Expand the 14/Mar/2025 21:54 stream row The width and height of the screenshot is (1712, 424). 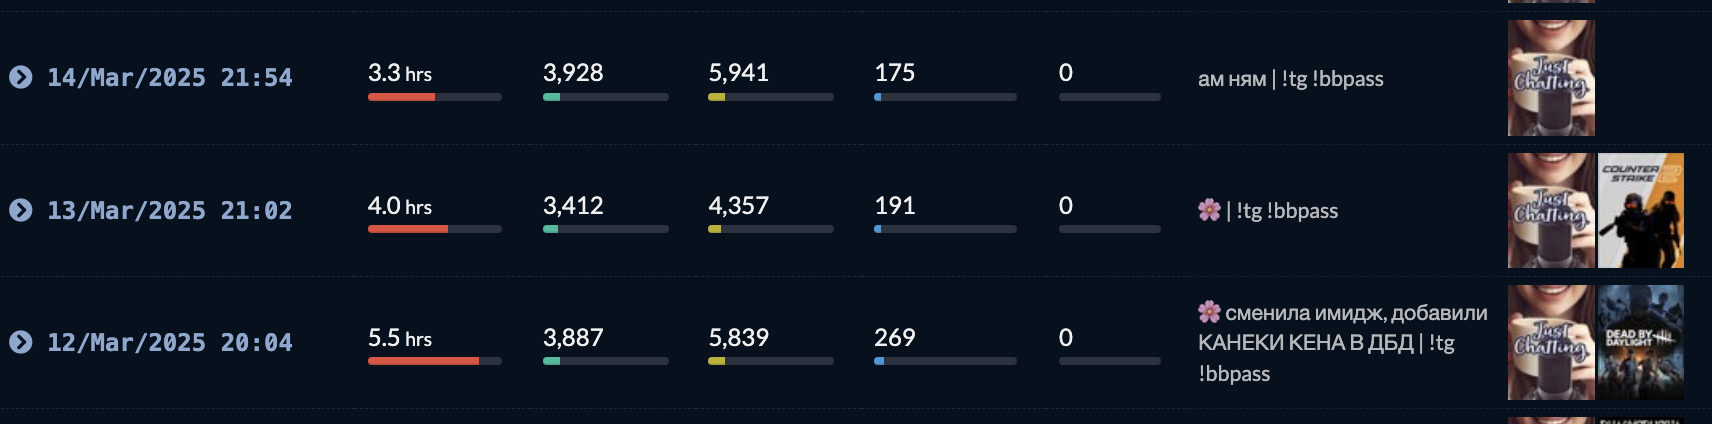[x=21, y=77]
